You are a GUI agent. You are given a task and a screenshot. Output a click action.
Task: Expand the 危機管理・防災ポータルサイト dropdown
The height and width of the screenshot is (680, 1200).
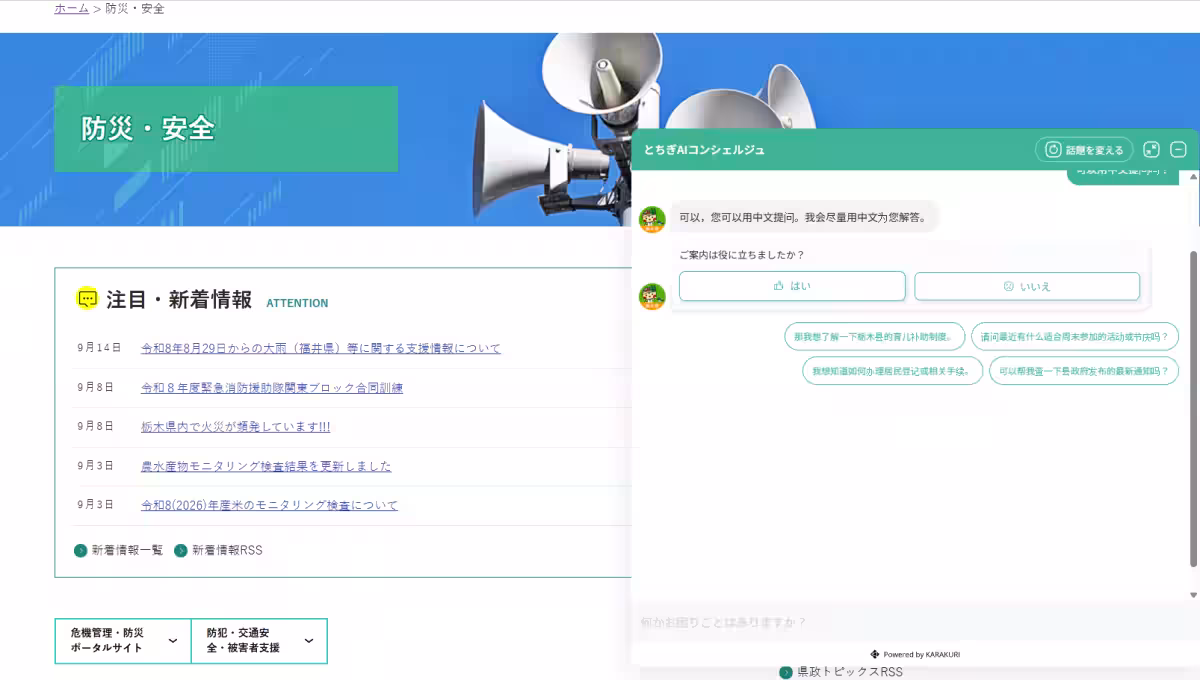123,641
